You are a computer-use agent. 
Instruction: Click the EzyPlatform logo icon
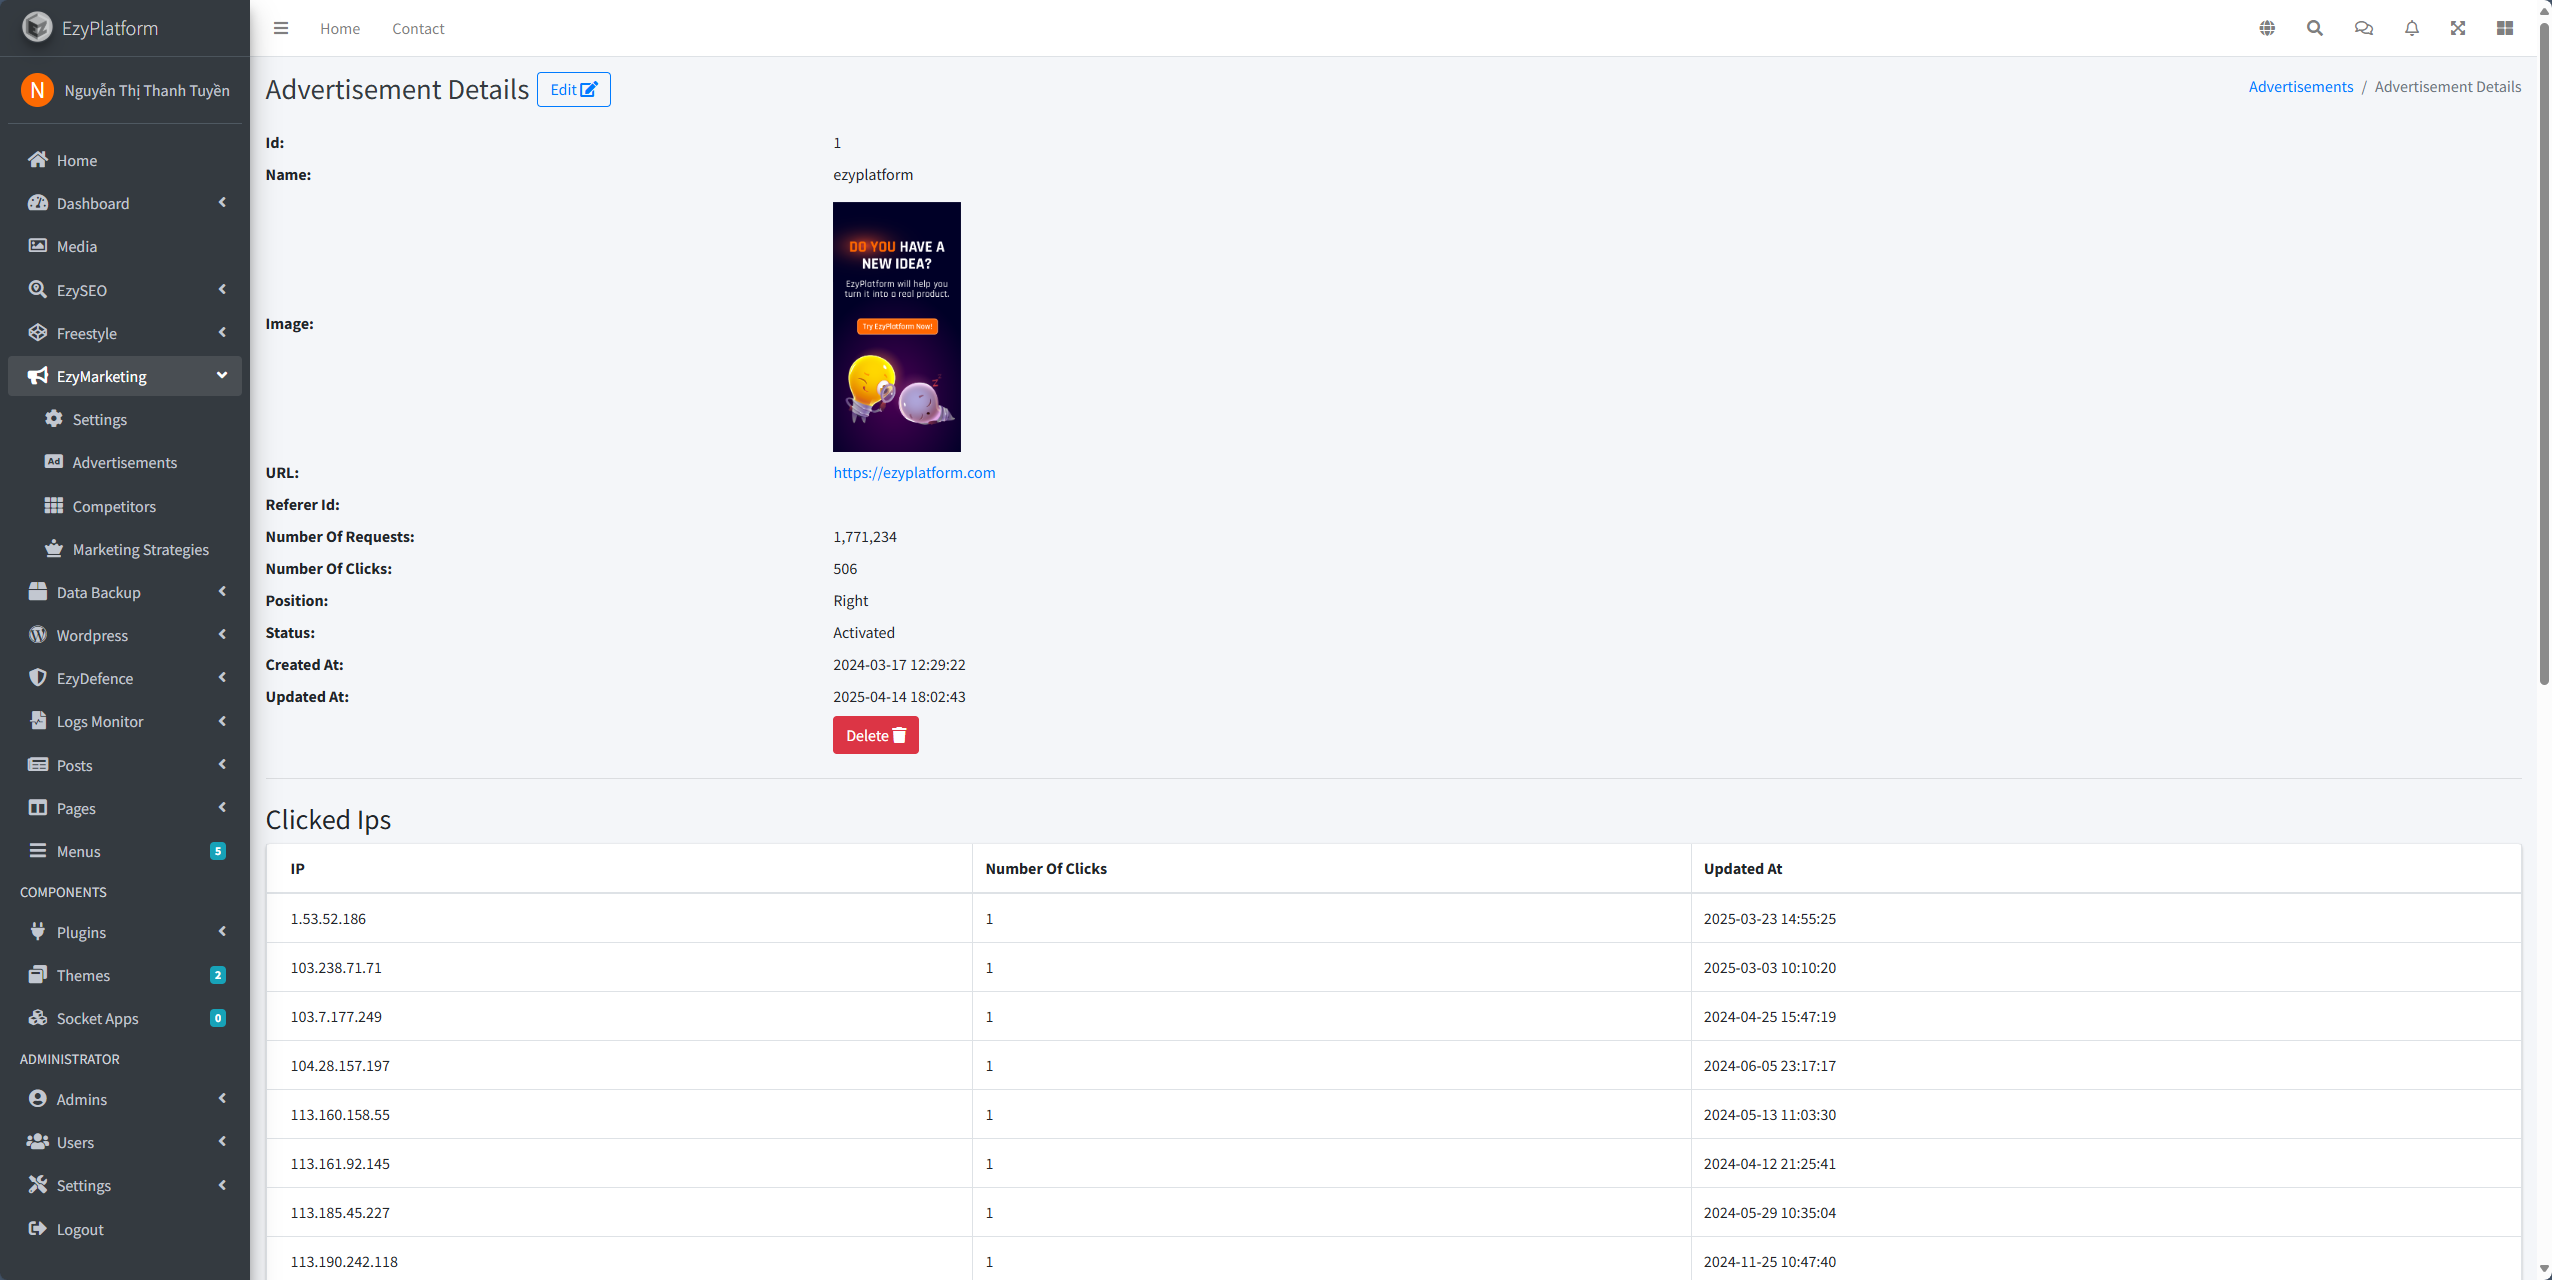[37, 27]
